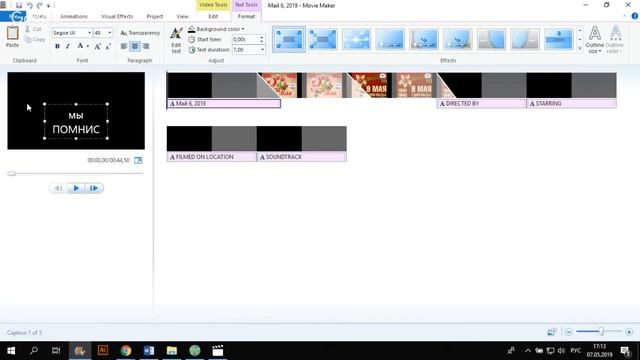Play the video preview

point(76,188)
